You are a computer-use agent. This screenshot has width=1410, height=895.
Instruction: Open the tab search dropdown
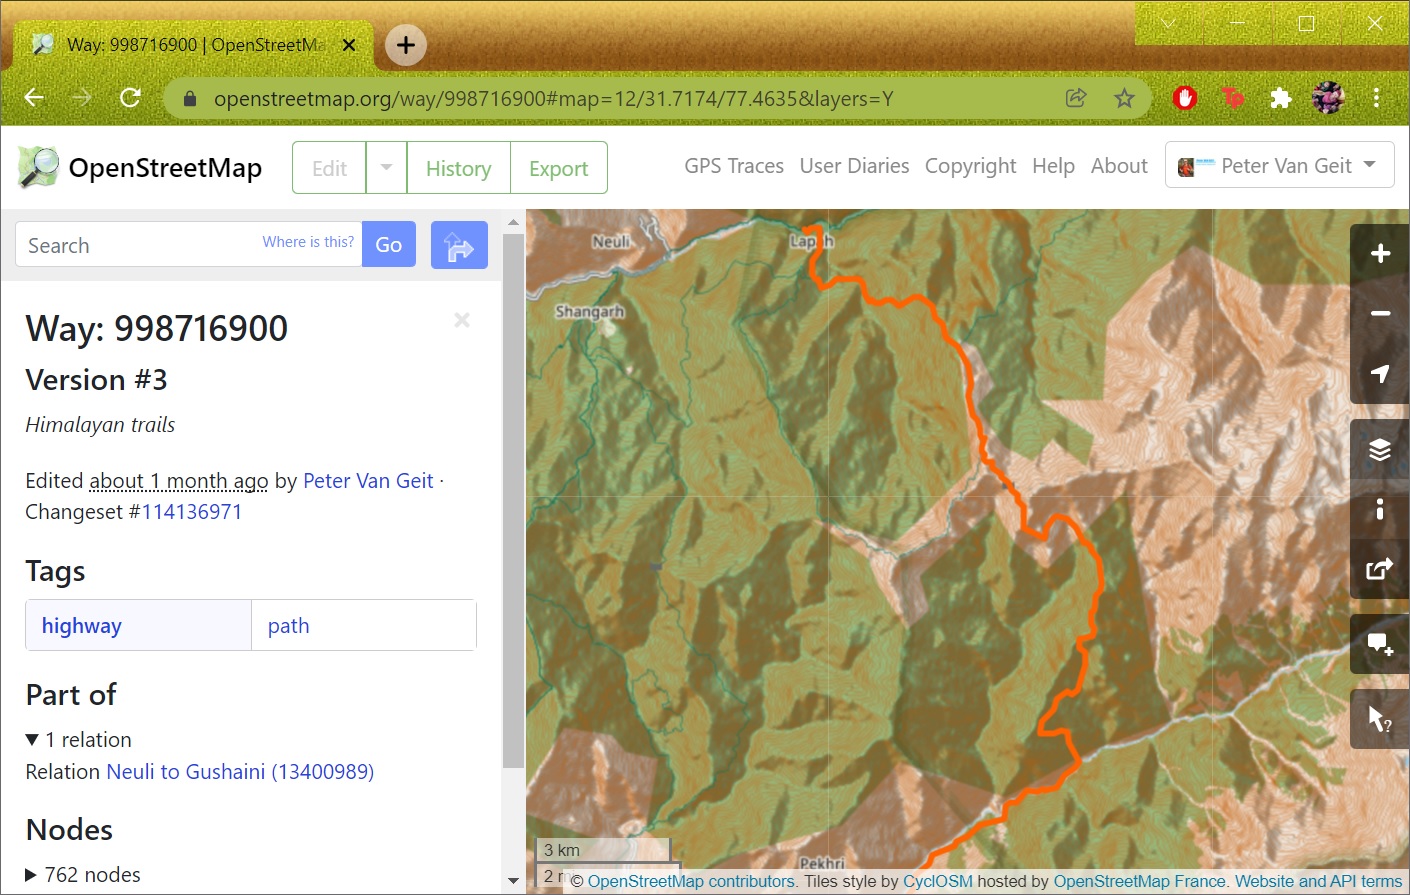coord(1168,23)
